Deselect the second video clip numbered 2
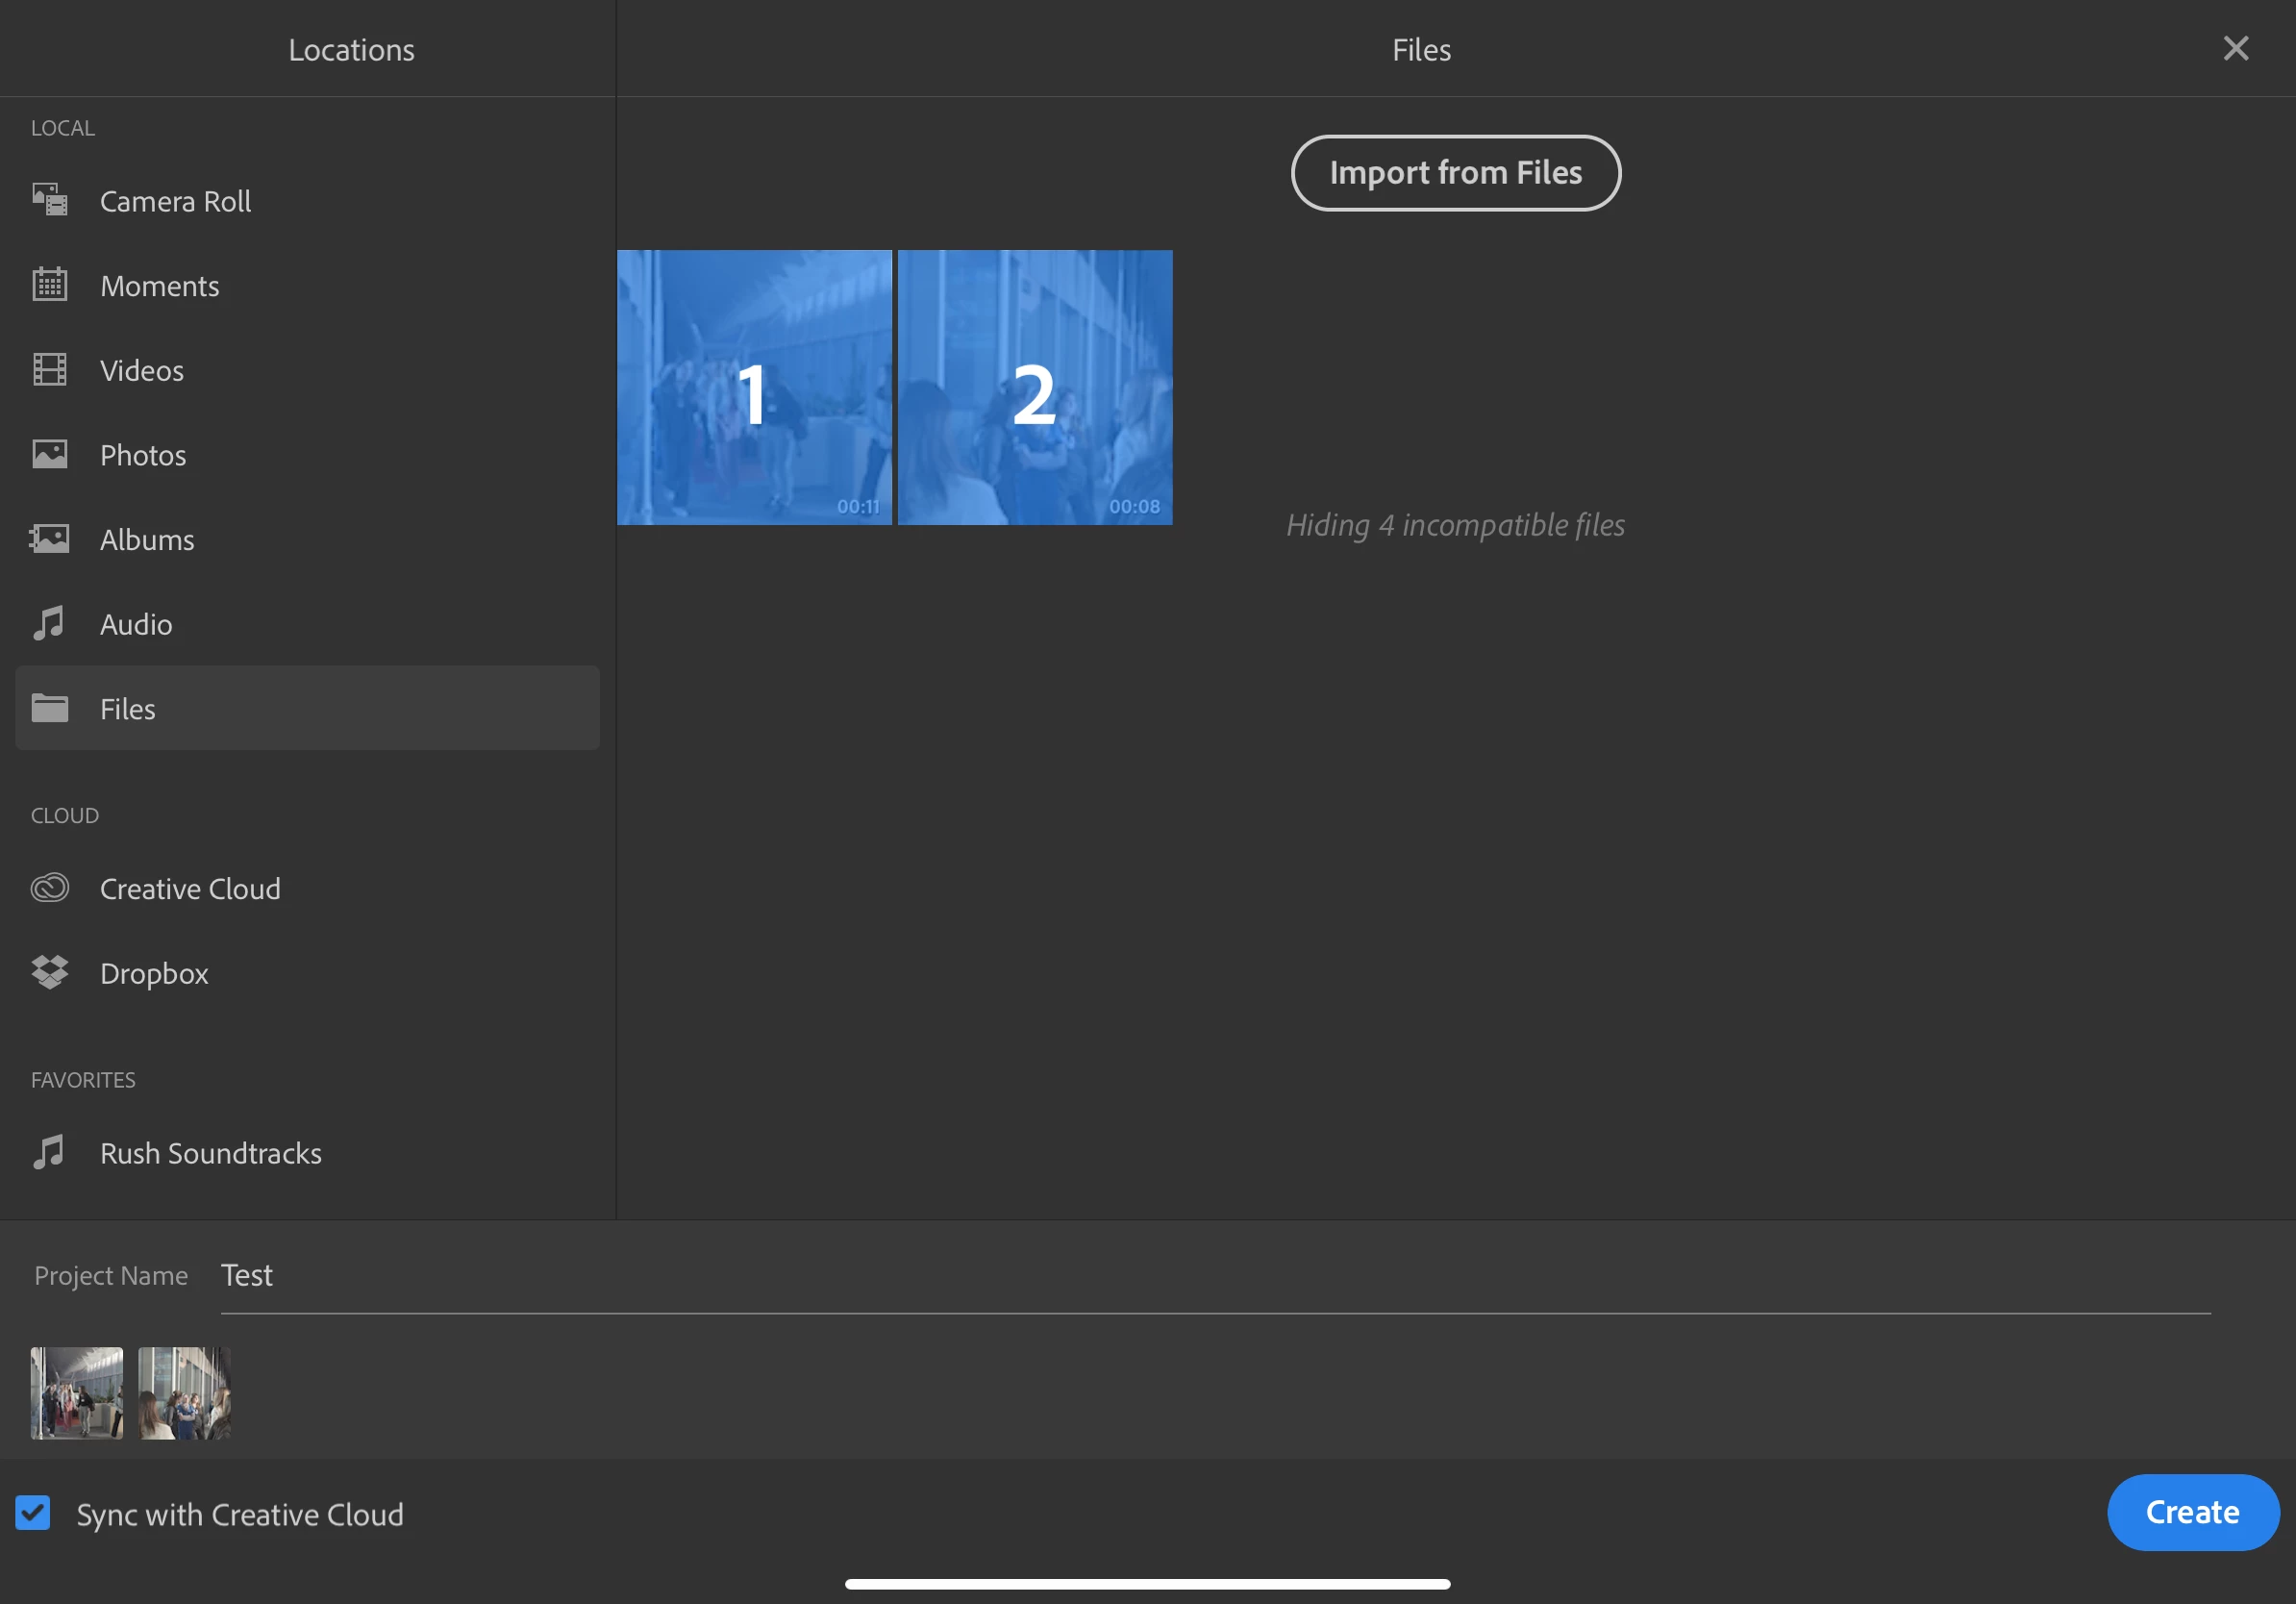Image resolution: width=2296 pixels, height=1604 pixels. coord(1035,388)
